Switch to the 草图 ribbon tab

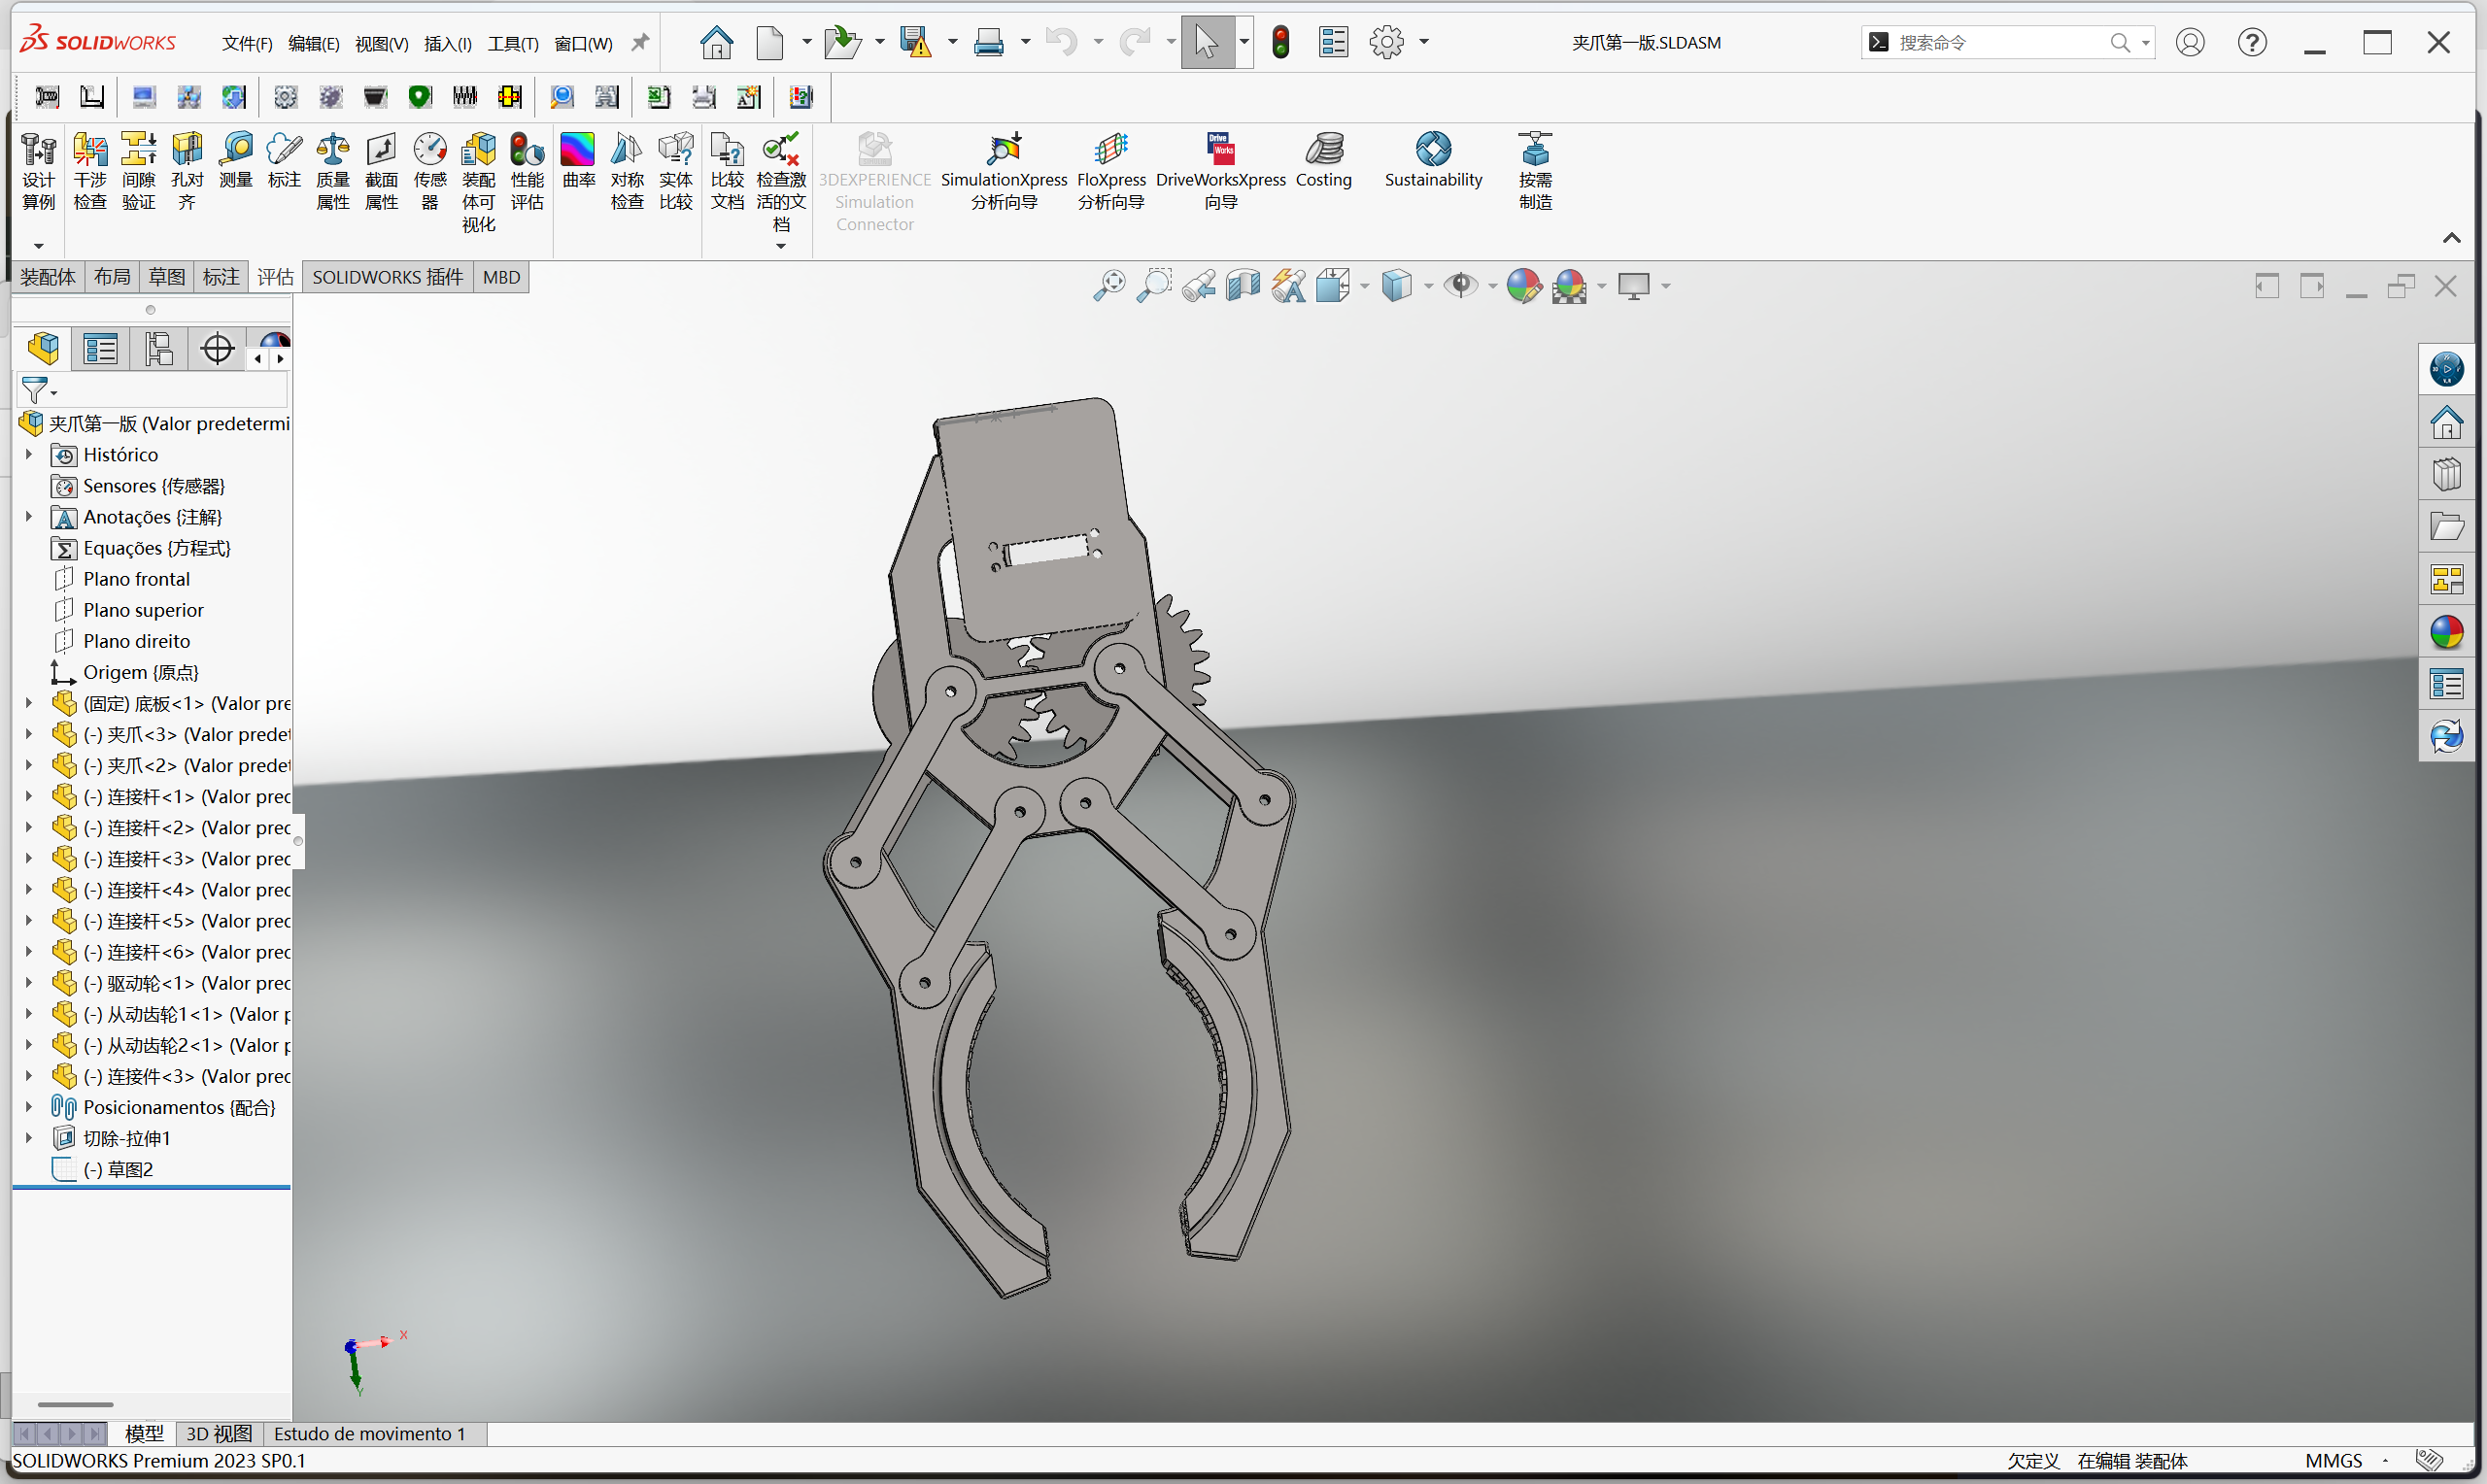[x=166, y=277]
